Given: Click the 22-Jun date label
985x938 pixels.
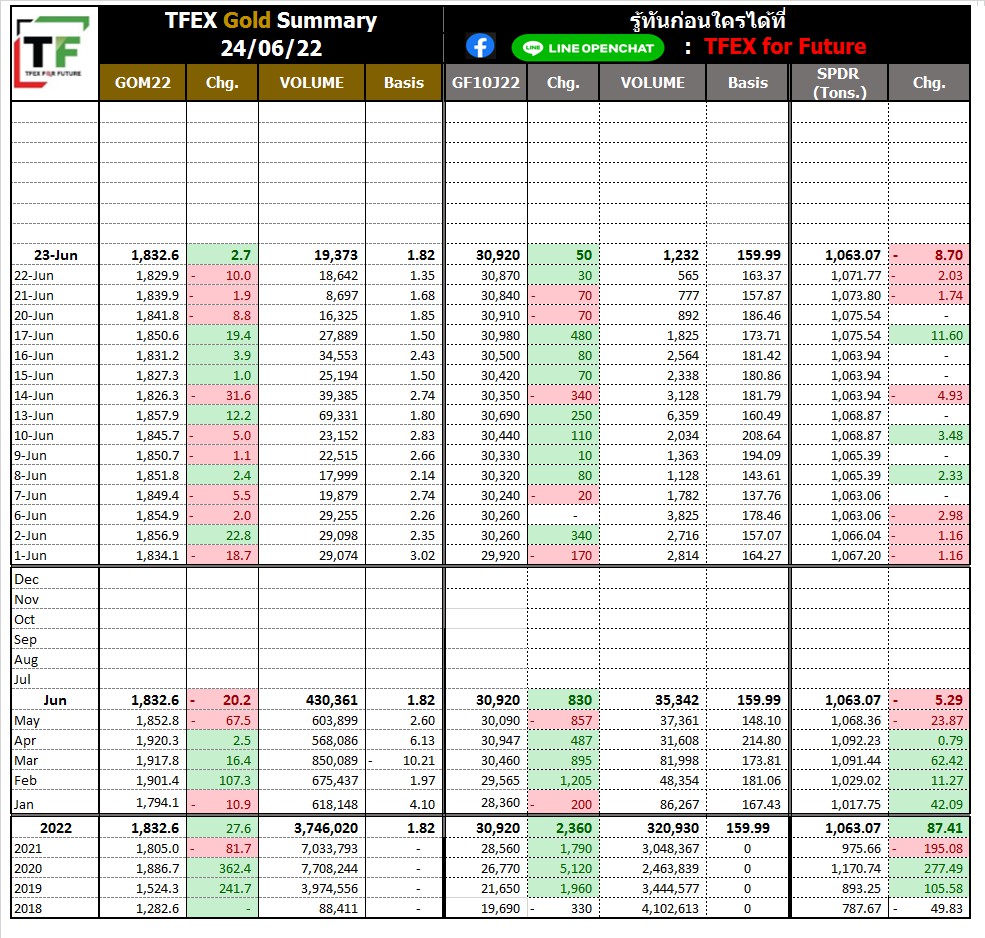Looking at the screenshot, I should [34, 275].
